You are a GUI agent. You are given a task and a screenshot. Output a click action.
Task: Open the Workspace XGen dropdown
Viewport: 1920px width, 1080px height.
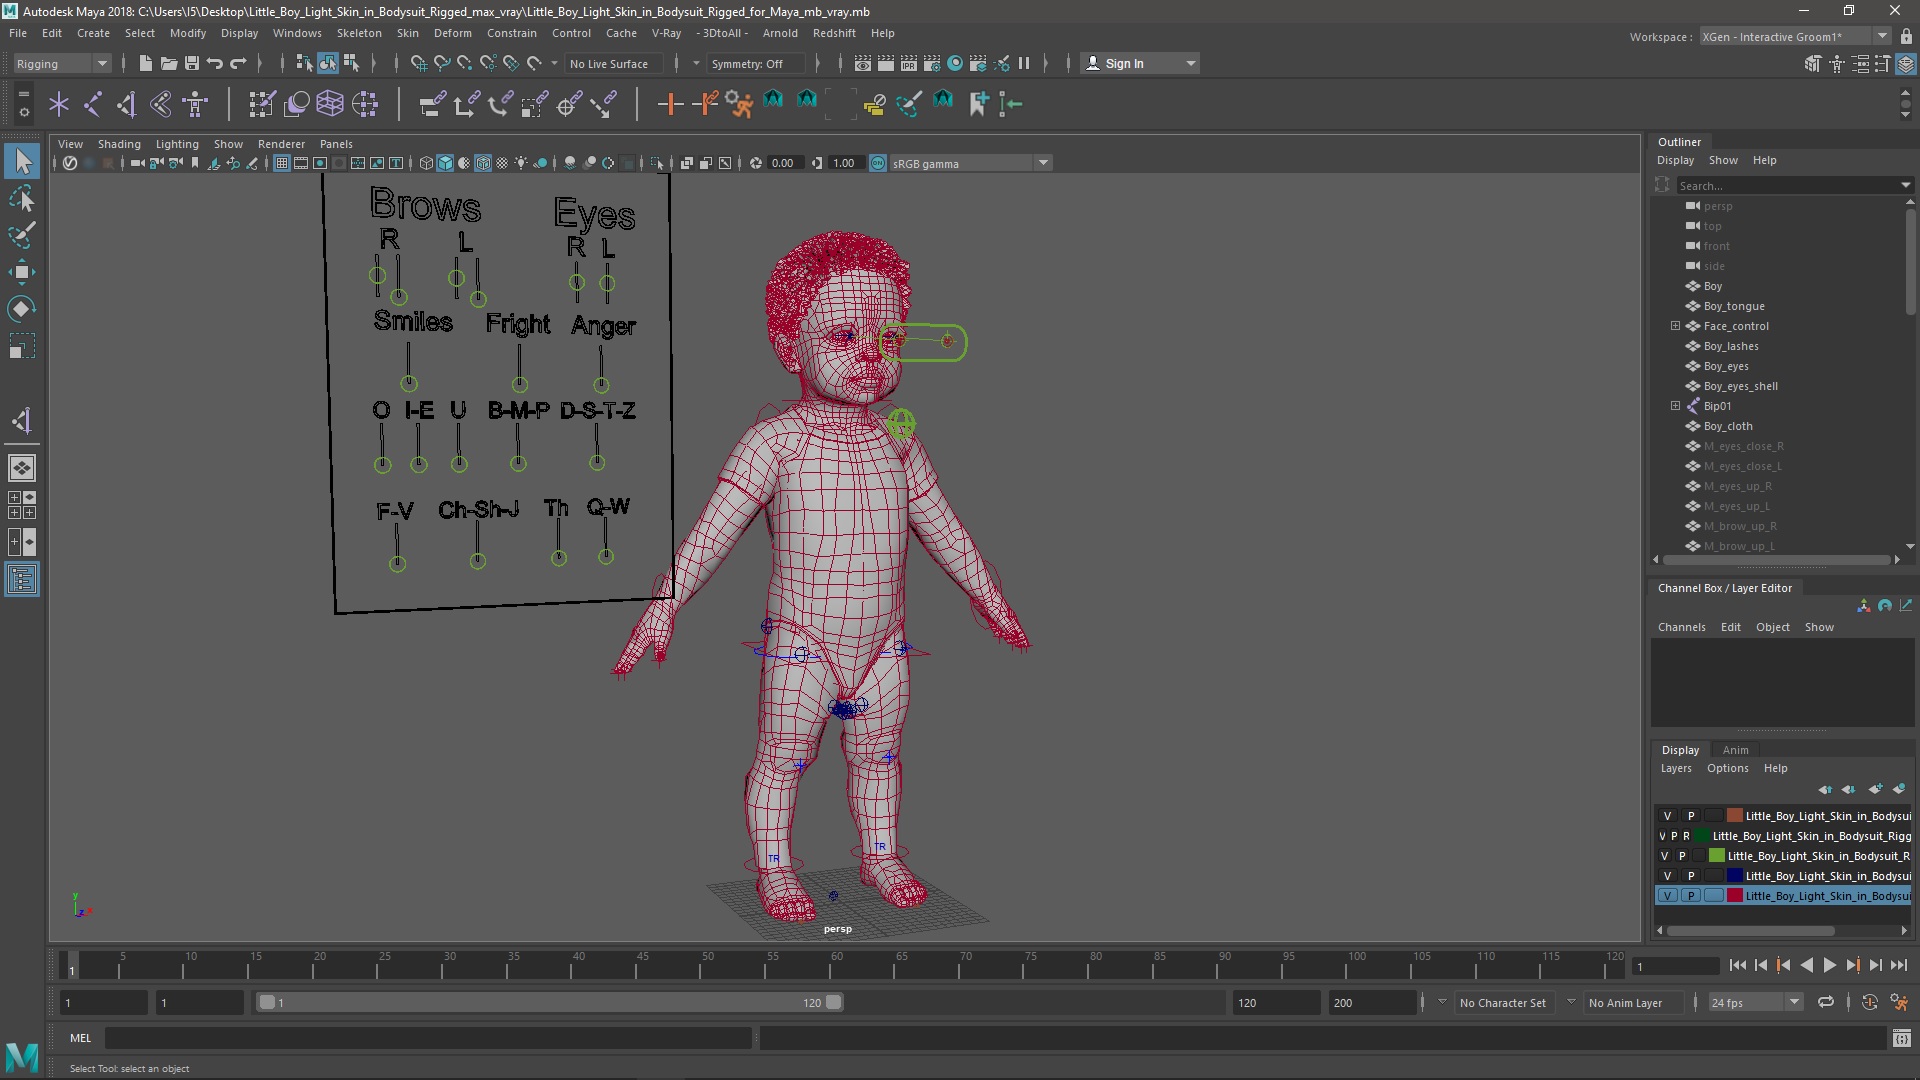1883,36
